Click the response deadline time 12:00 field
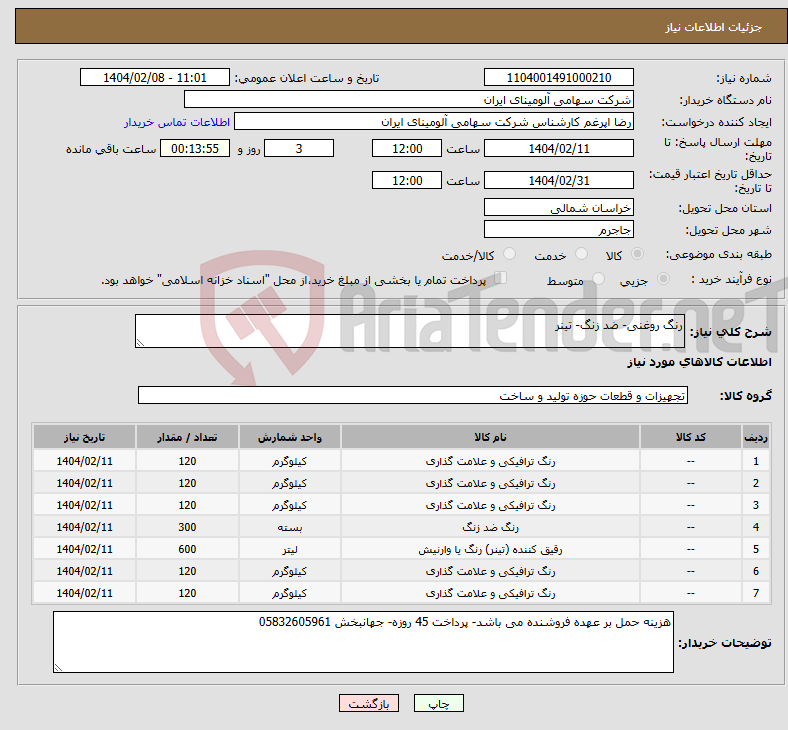The width and height of the screenshot is (788, 730). pyautogui.click(x=407, y=149)
